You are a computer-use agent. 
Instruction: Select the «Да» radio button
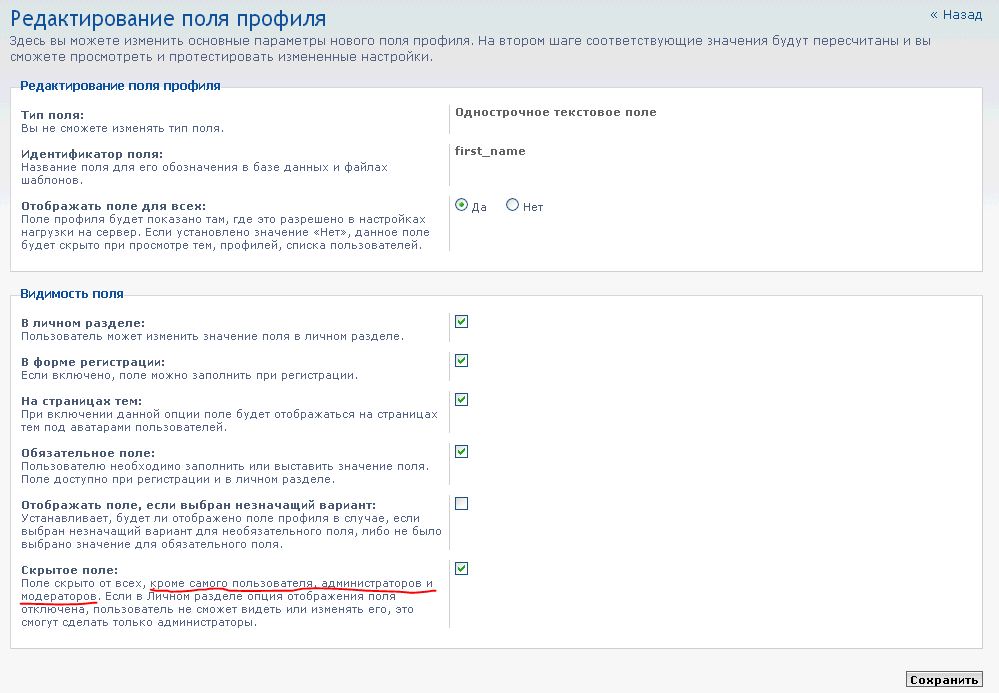pos(461,205)
